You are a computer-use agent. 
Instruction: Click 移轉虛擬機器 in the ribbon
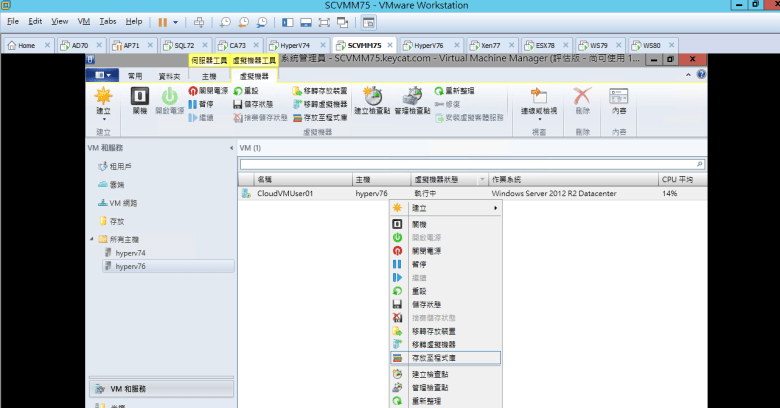pyautogui.click(x=320, y=104)
